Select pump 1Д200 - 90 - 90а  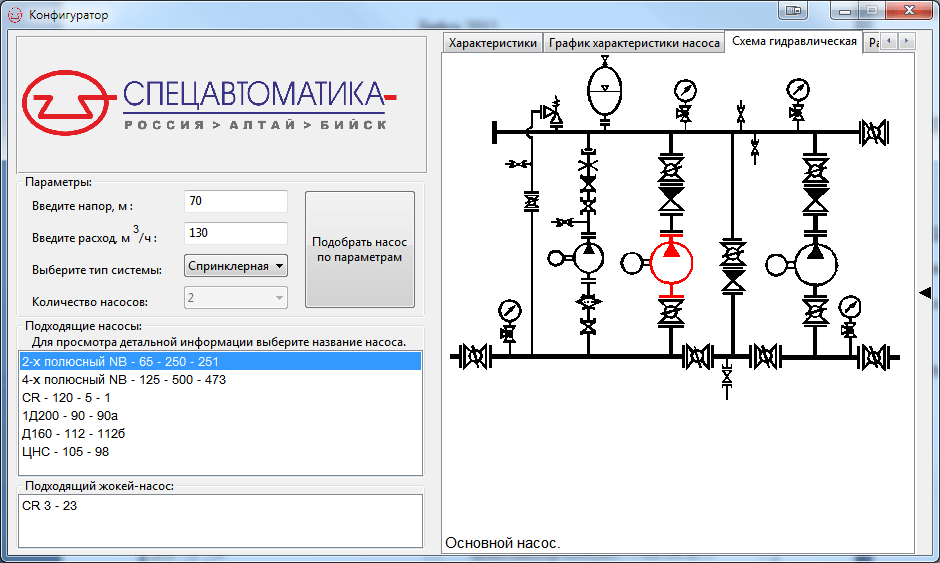[221, 416]
